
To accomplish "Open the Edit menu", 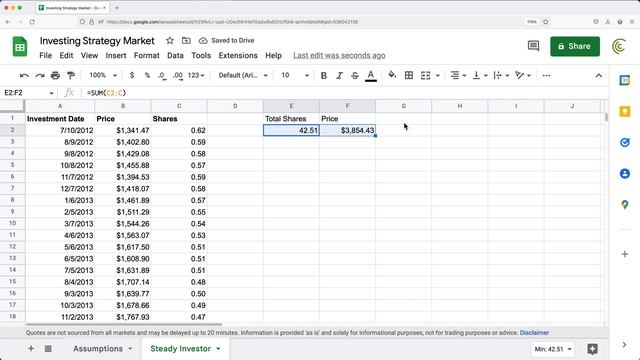I will [x=66, y=56].
